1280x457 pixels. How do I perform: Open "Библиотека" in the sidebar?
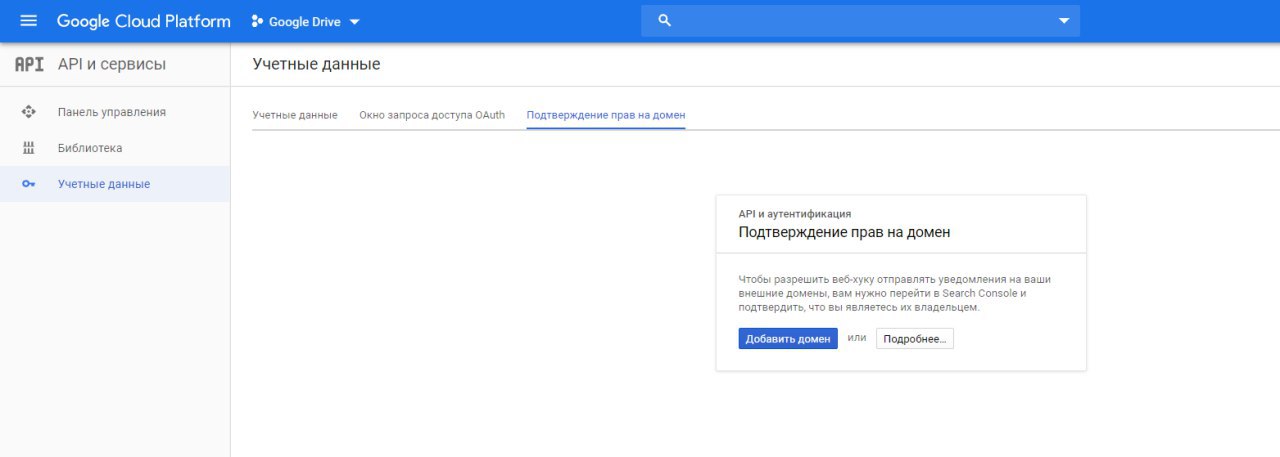115,148
